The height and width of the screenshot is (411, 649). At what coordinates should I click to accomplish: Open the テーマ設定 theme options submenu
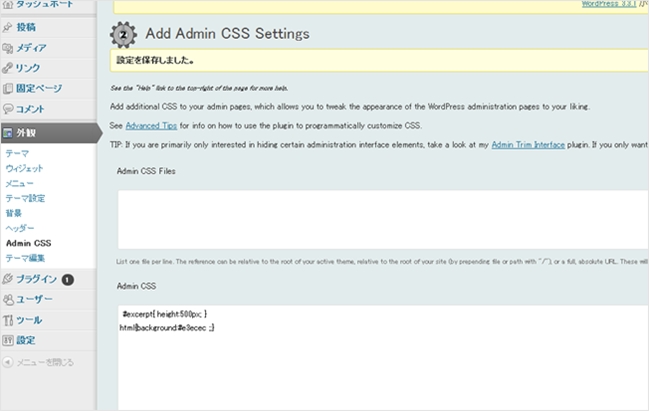(25, 198)
